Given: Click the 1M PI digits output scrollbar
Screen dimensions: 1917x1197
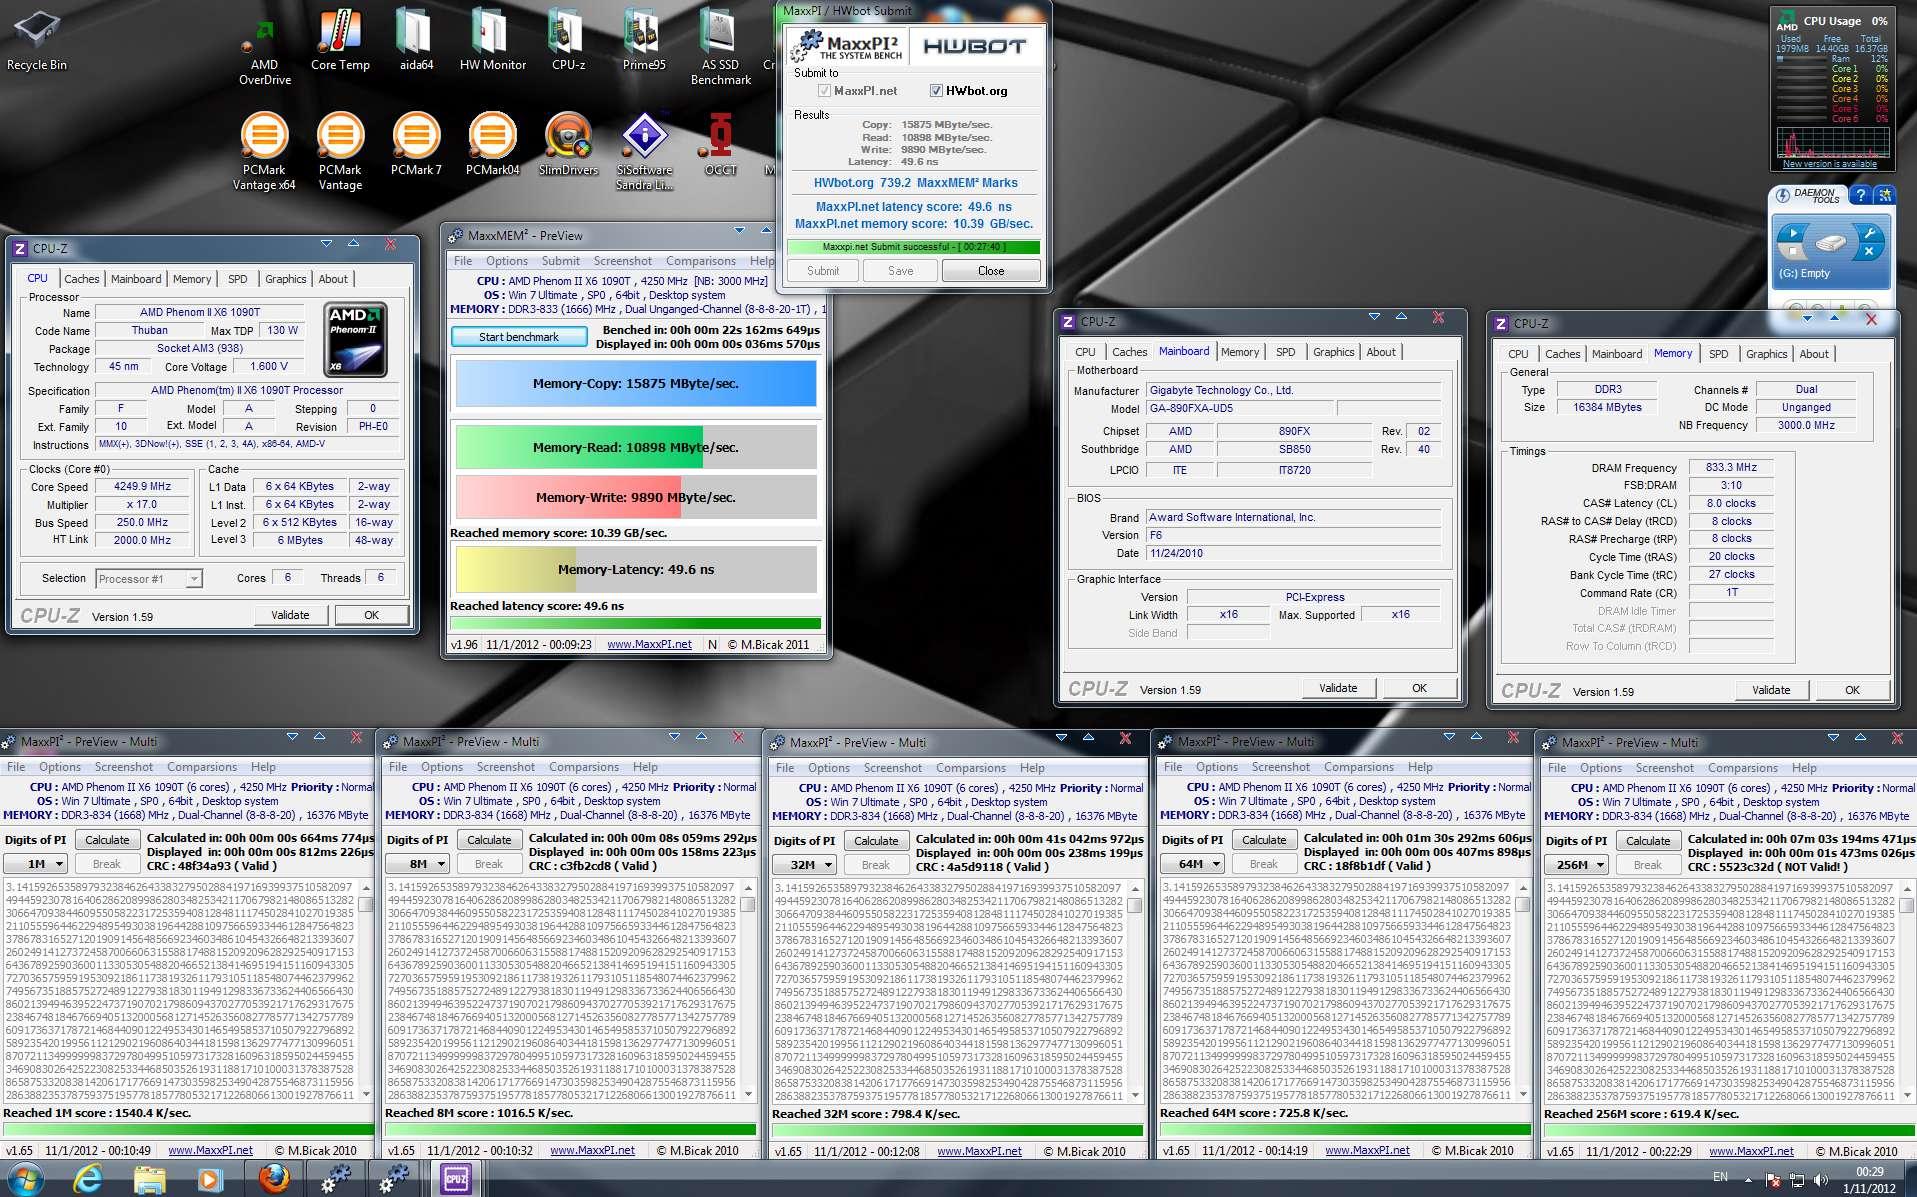Looking at the screenshot, I should pos(365,990).
